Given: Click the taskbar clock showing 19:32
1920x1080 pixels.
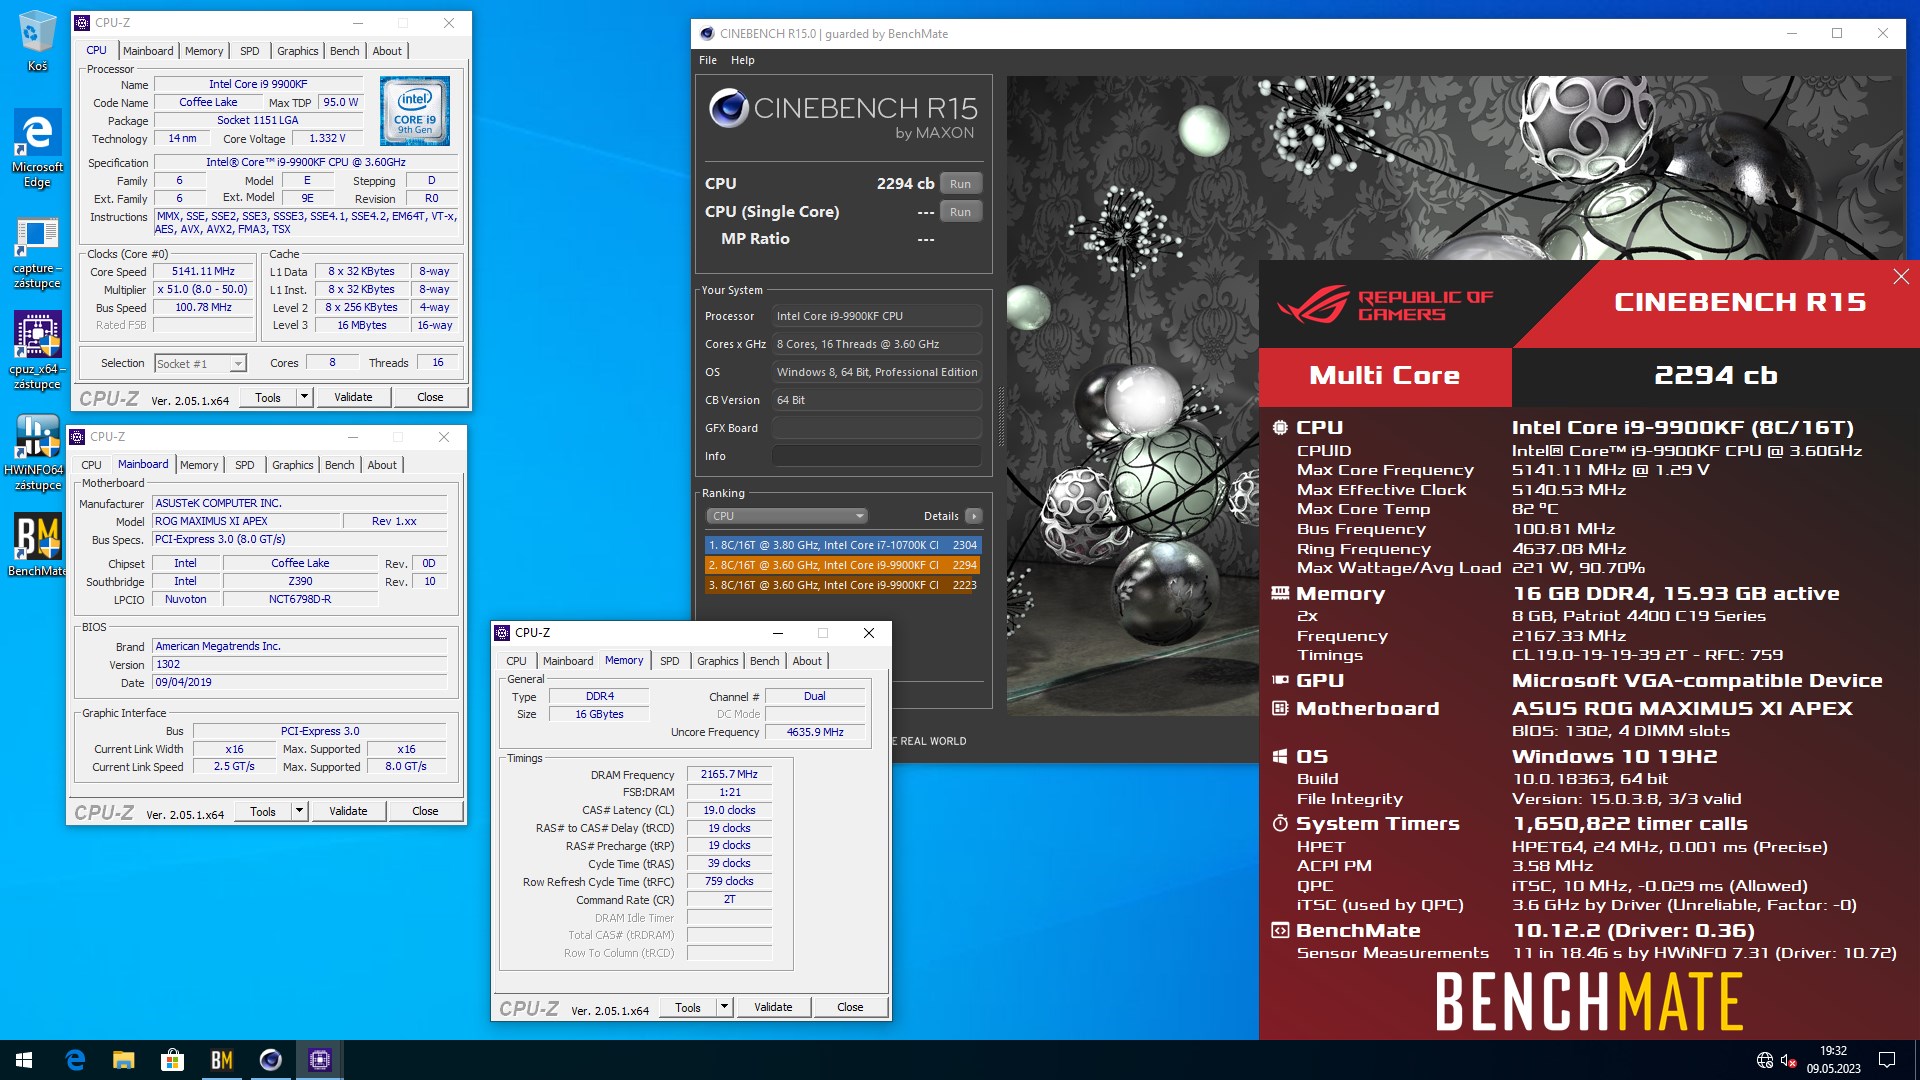Looking at the screenshot, I should tap(1833, 1060).
